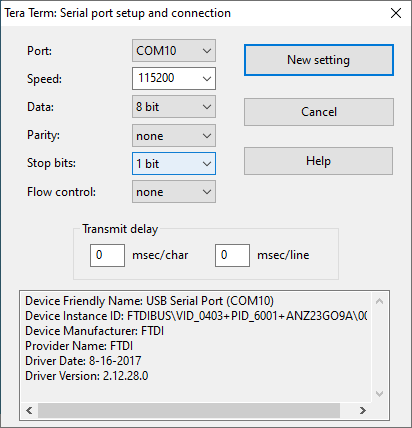412x428 pixels.
Task: Click the Device Instance ID text line
Action: point(196,316)
